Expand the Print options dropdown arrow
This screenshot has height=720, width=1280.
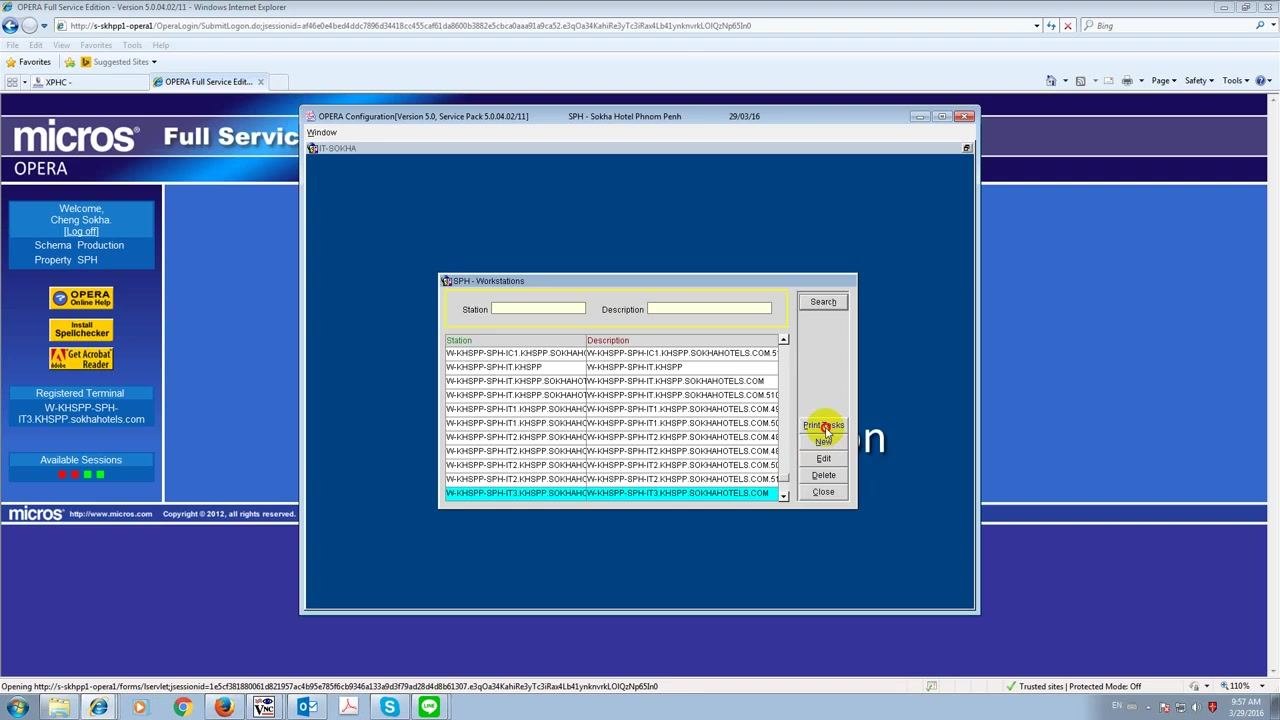[1141, 81]
